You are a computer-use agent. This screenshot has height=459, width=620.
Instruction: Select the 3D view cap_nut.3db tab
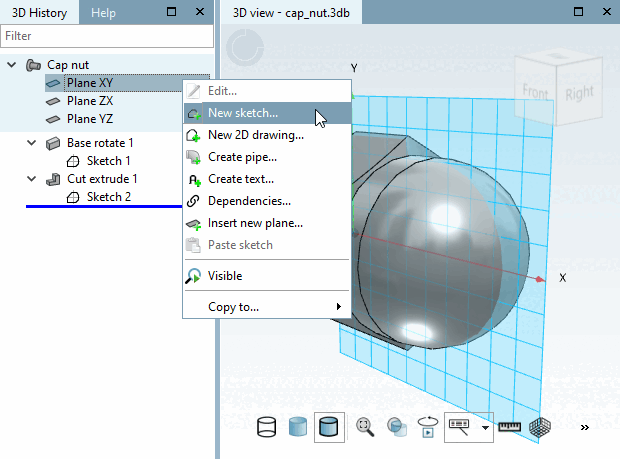[x=291, y=13]
